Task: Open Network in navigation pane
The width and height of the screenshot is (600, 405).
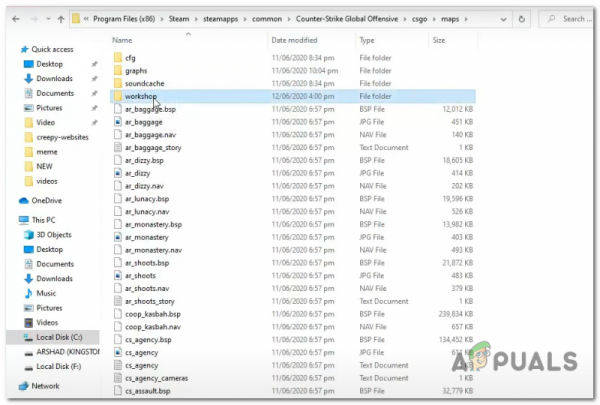Action: tap(45, 386)
